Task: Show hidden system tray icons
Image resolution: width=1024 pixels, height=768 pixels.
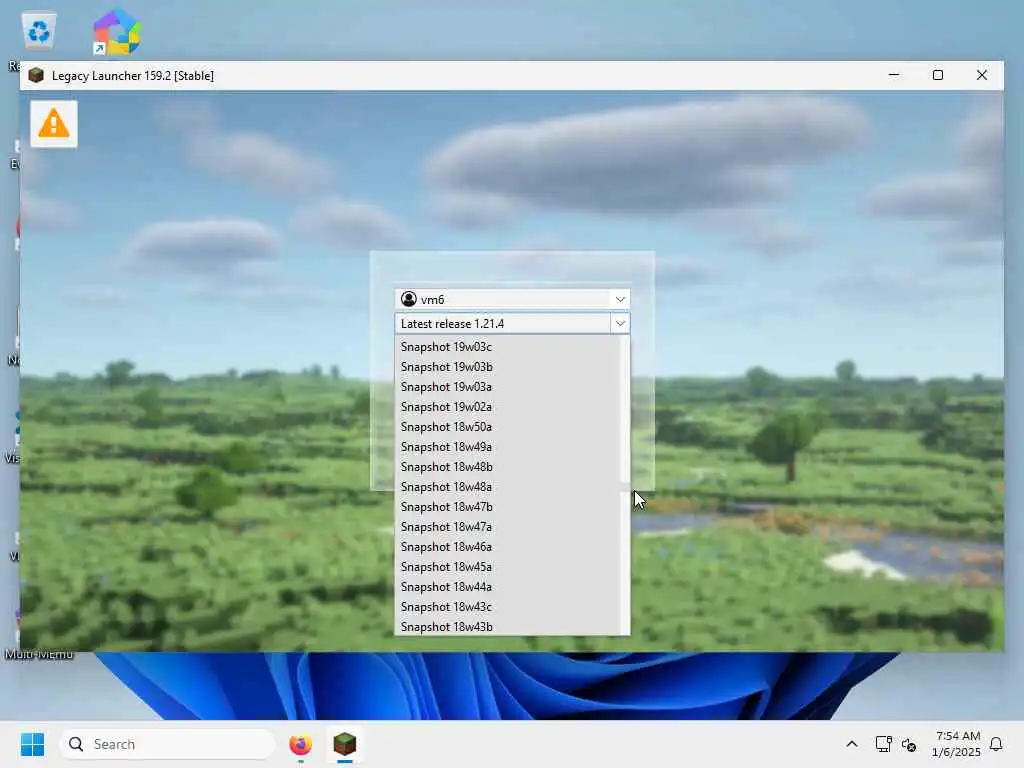Action: (852, 744)
